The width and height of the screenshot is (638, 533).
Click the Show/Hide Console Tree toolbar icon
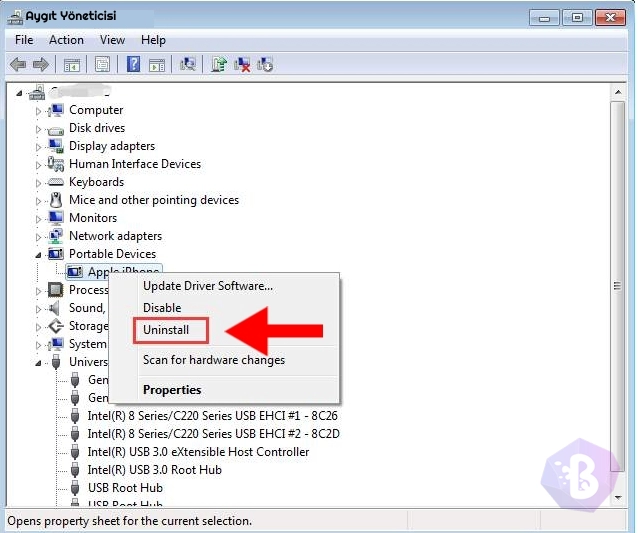tap(72, 64)
